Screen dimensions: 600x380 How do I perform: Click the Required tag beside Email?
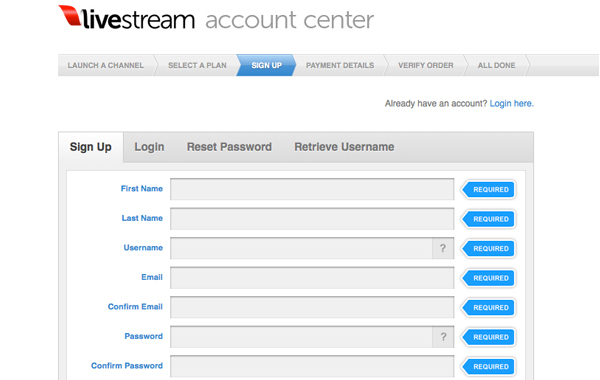coord(489,278)
